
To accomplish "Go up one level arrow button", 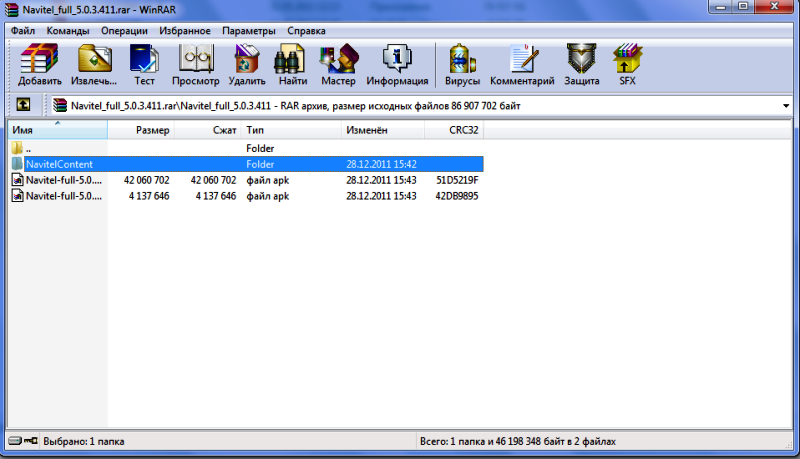I will pyautogui.click(x=22, y=104).
